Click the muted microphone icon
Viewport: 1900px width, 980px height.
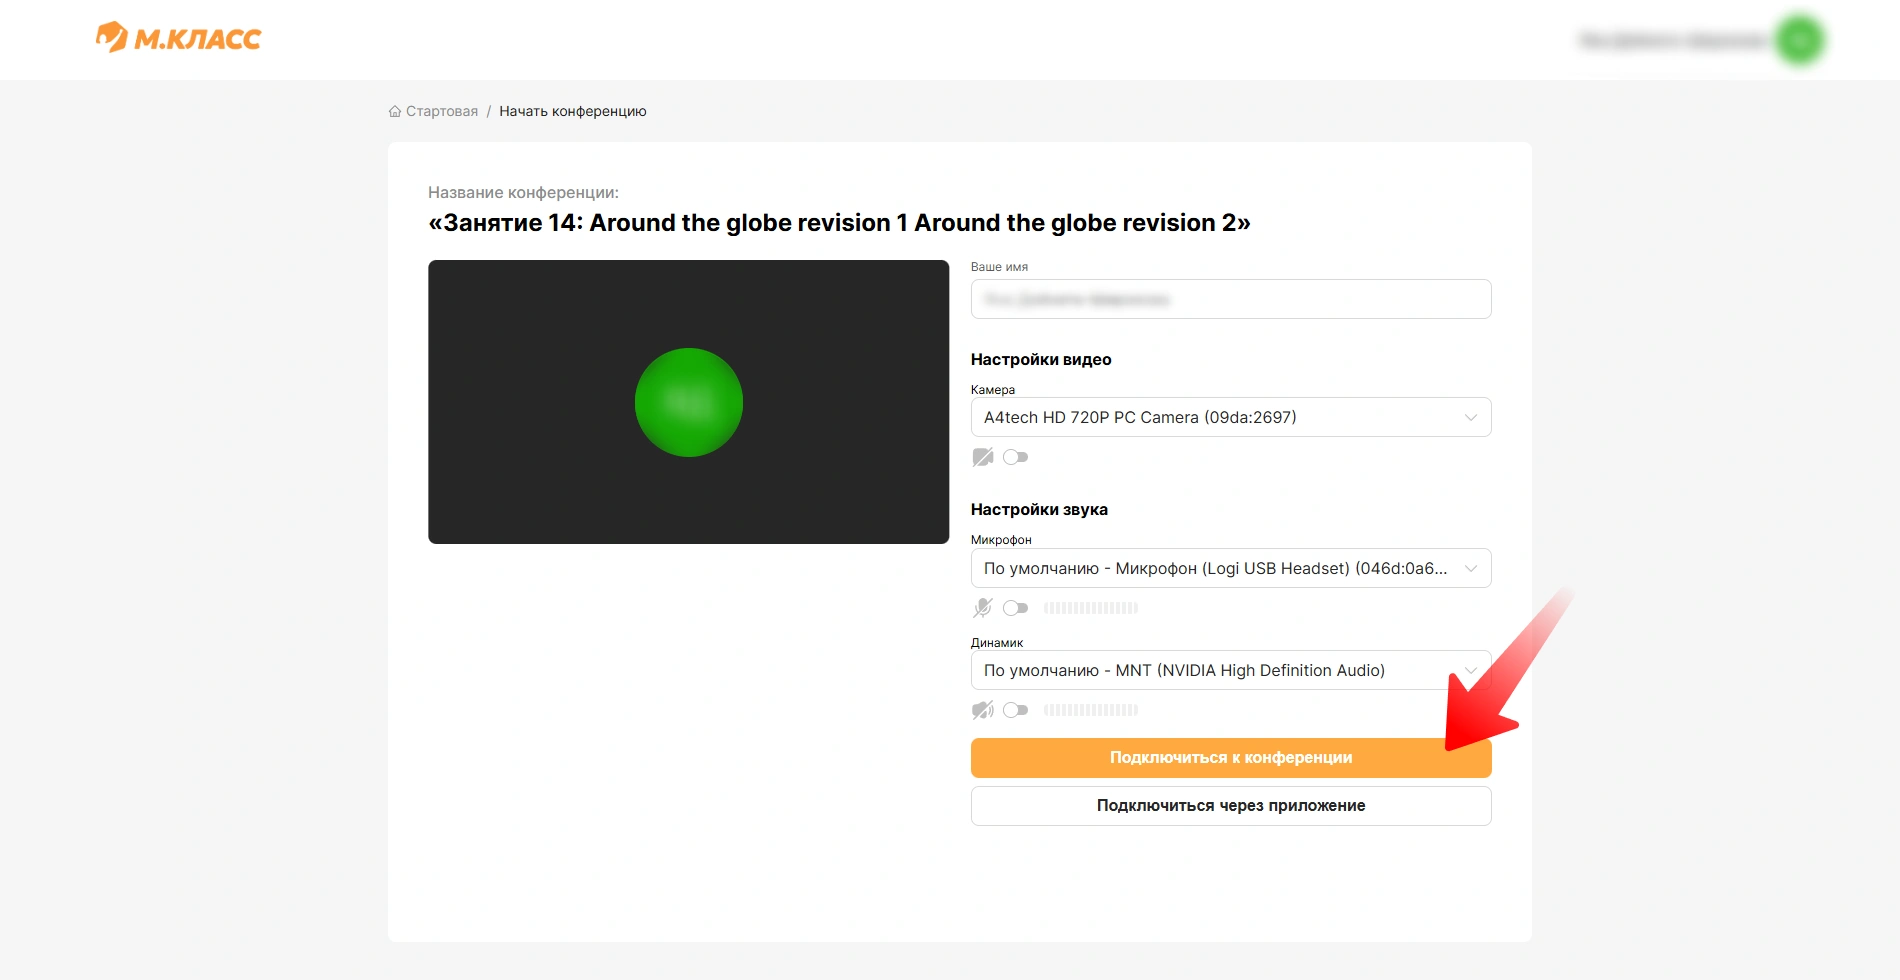(983, 608)
